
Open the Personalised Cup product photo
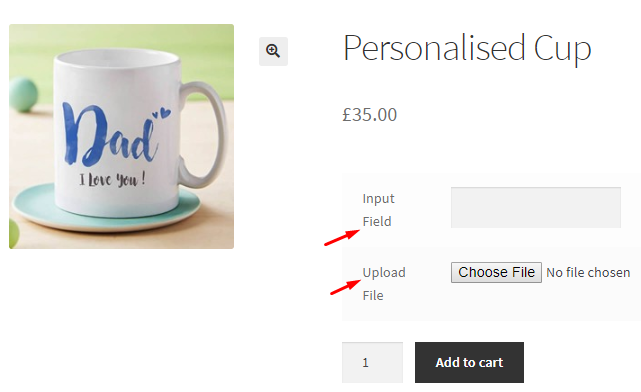coord(121,136)
